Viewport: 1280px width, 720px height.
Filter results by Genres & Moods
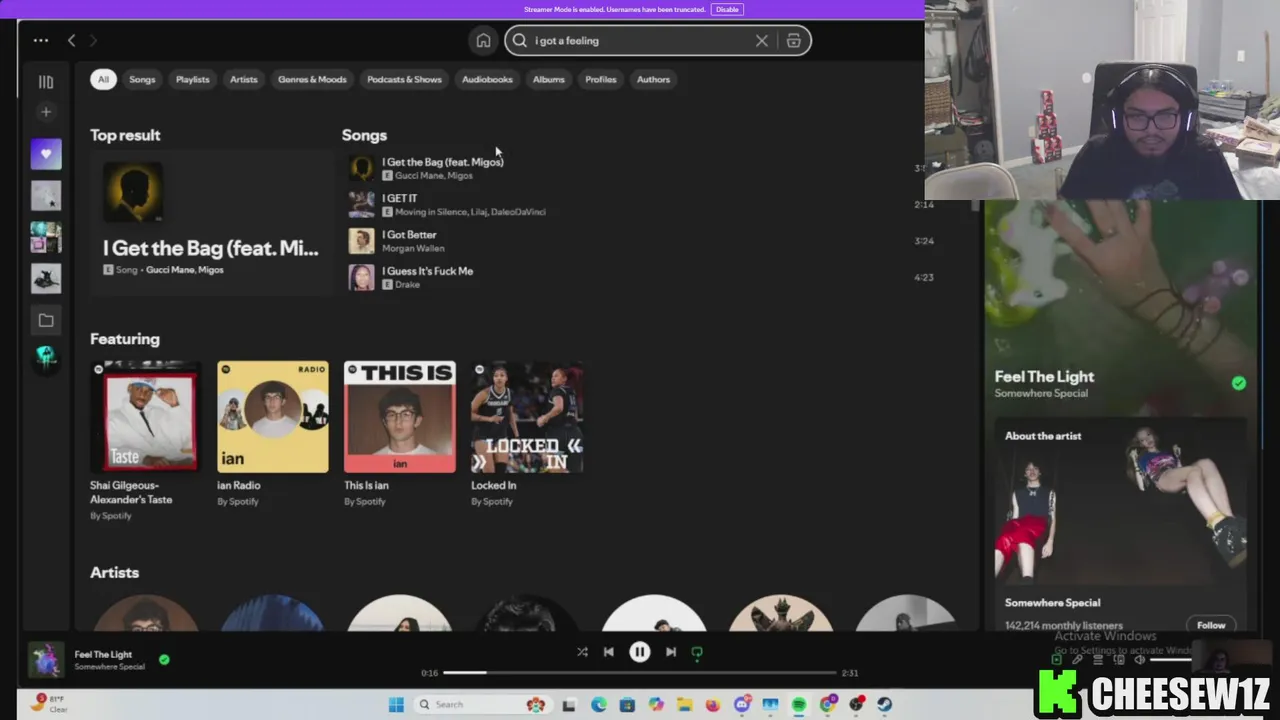coord(312,79)
